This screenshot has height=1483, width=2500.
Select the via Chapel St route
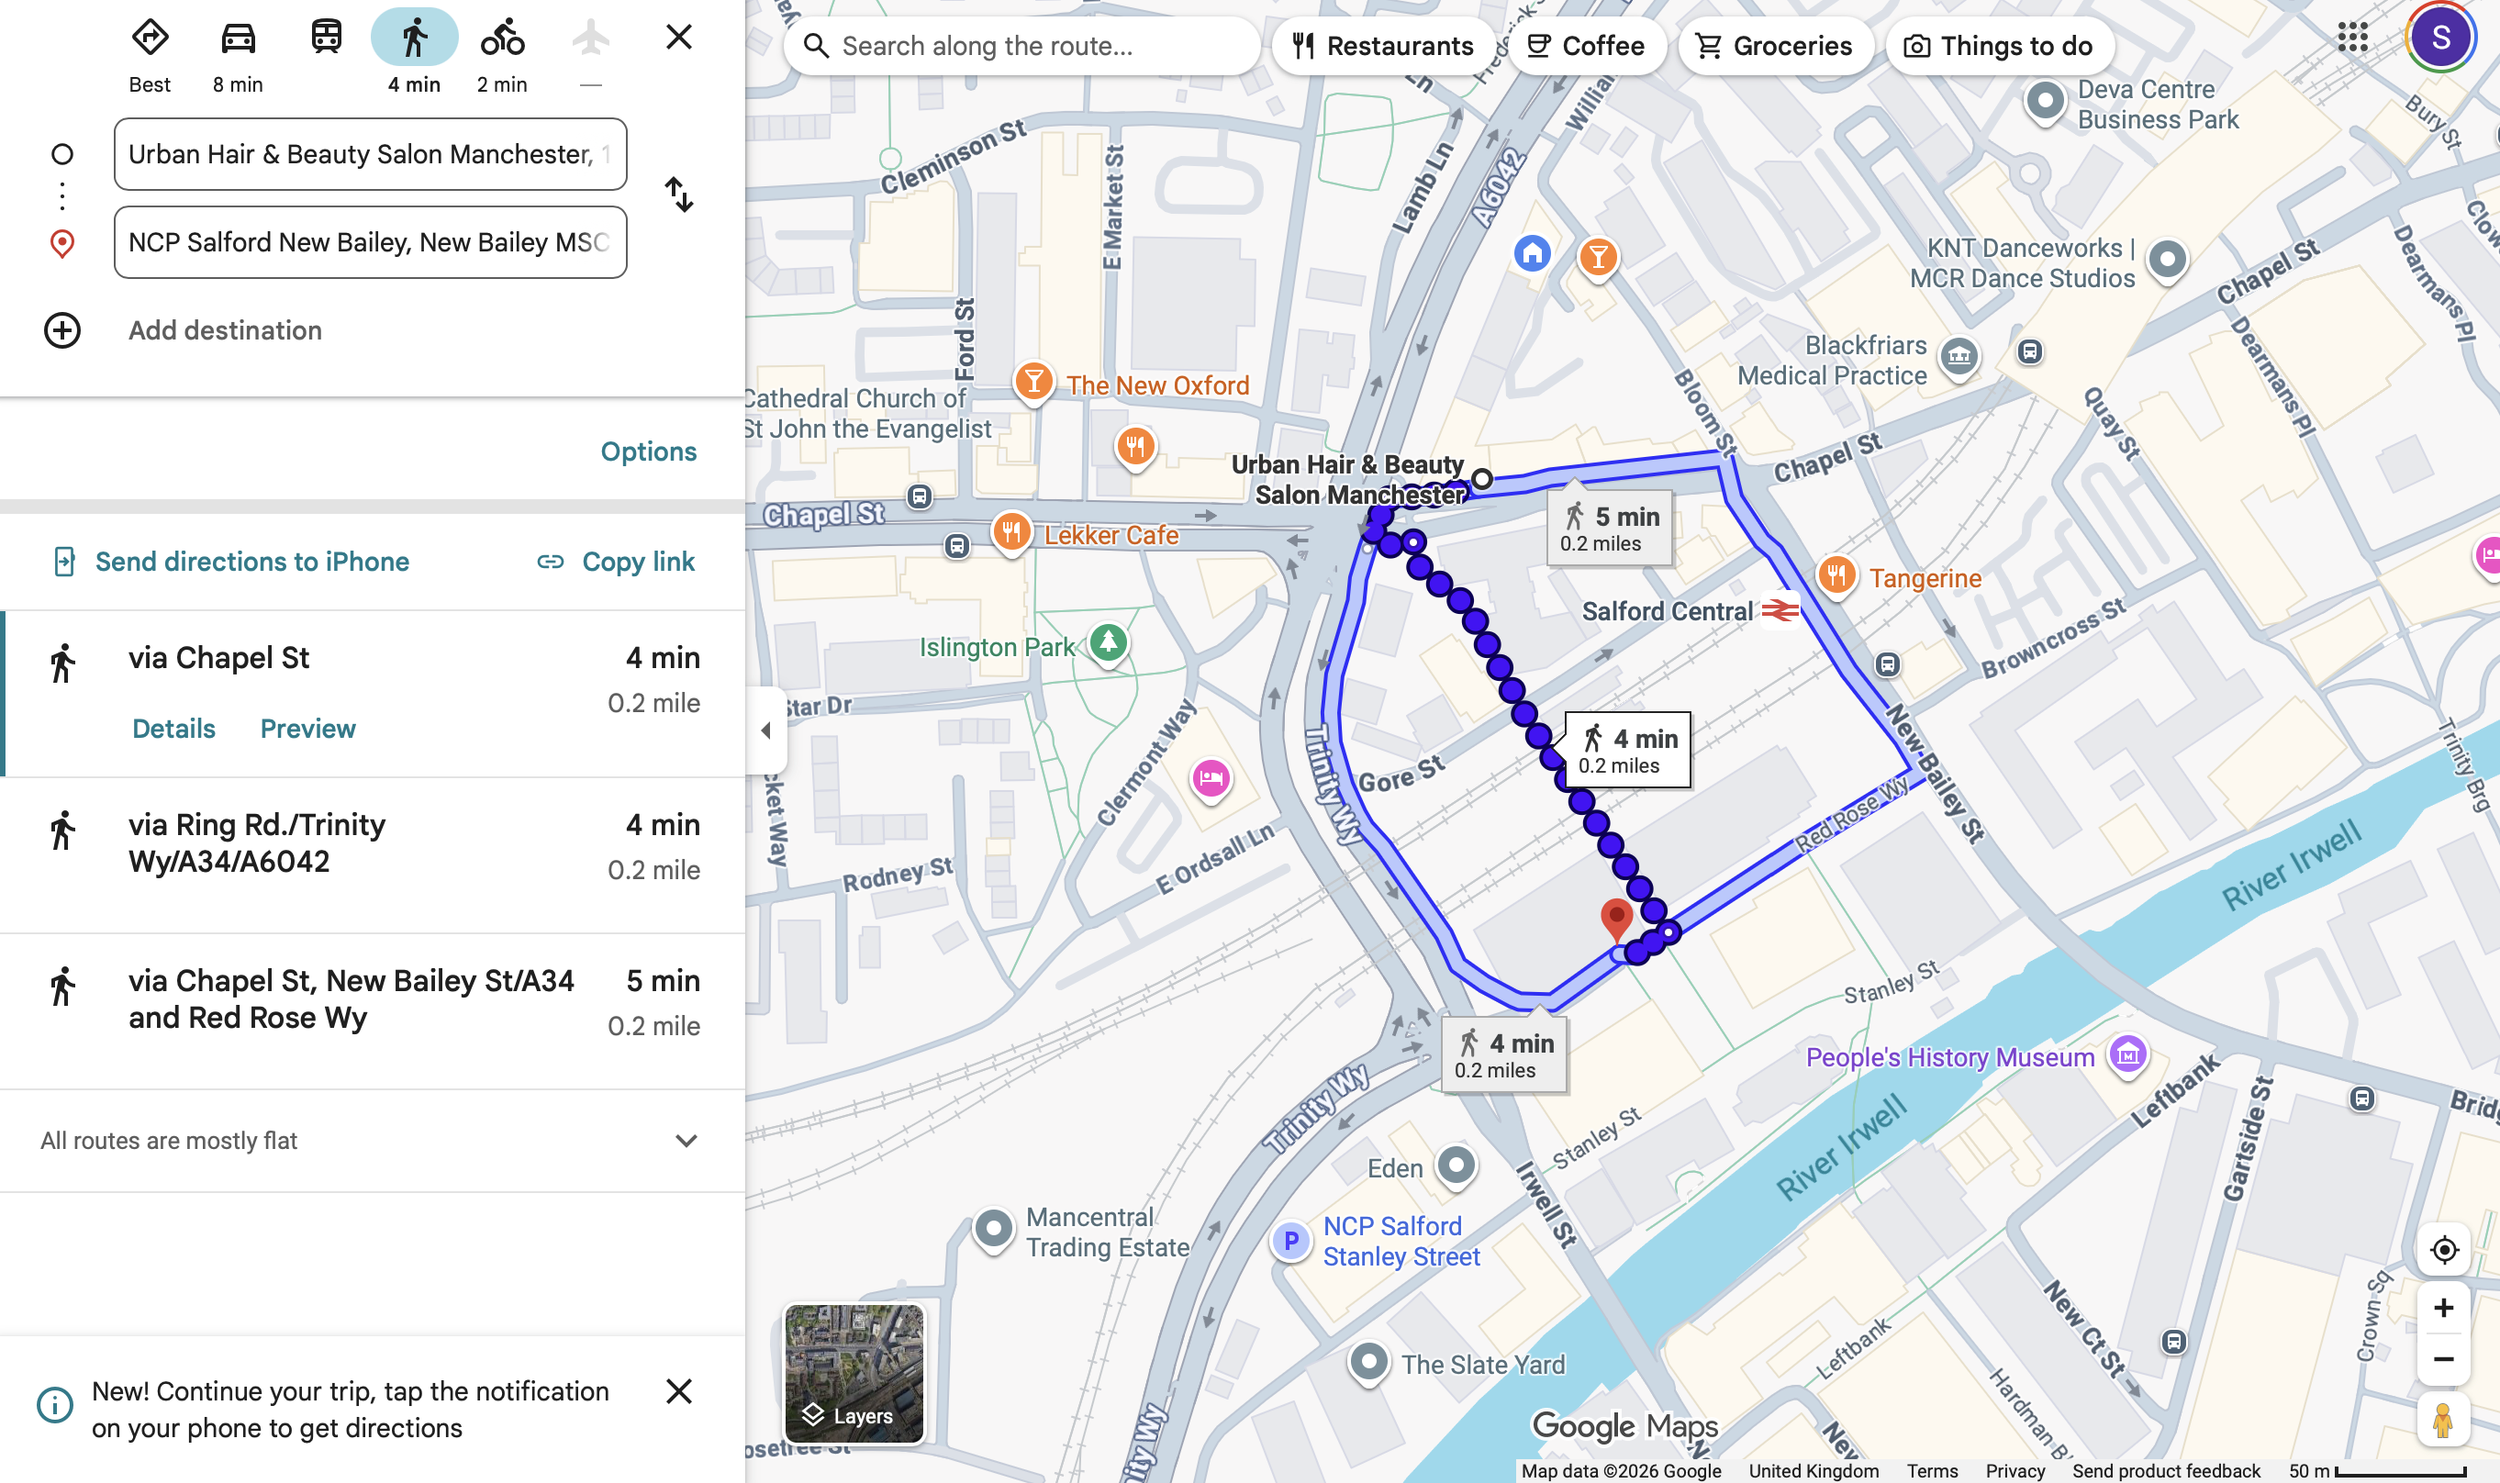[372, 693]
